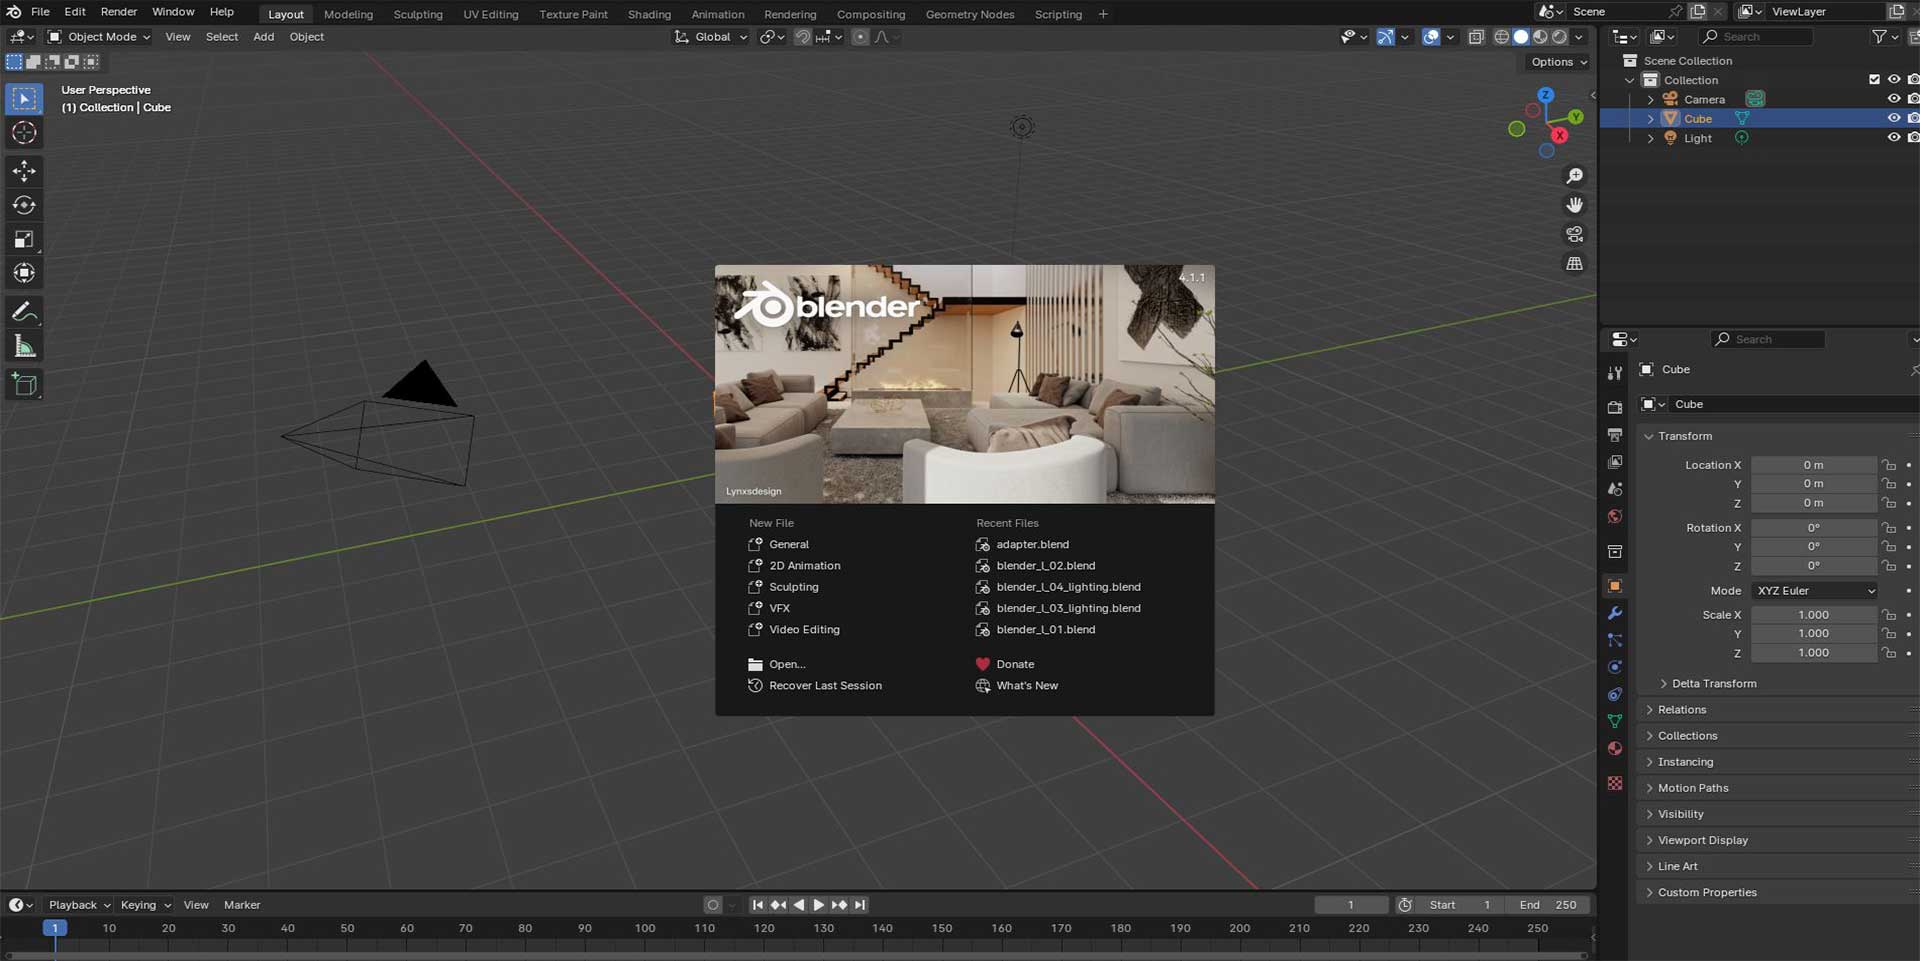Switch to the Shading workspace tab
The image size is (1920, 961).
tap(649, 14)
